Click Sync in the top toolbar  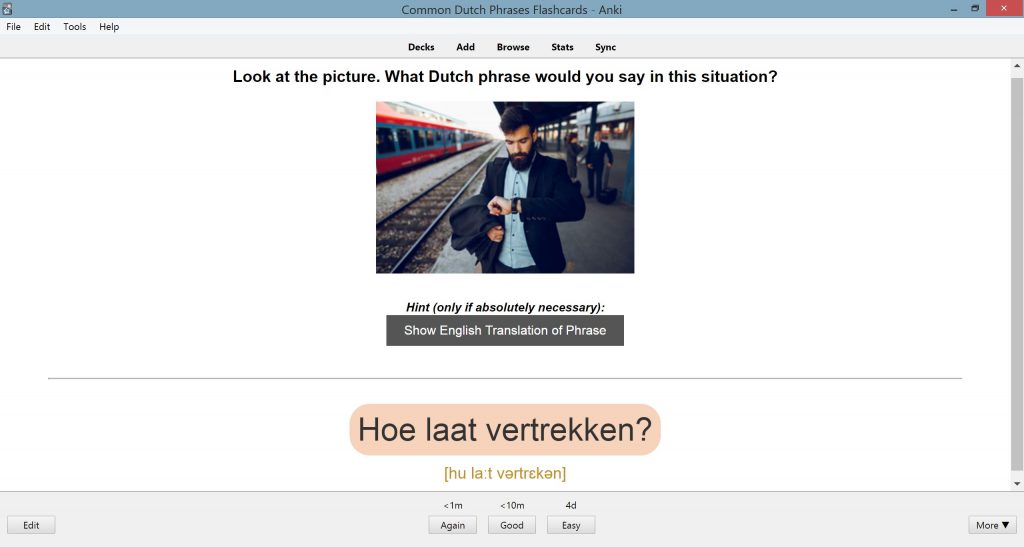coord(605,47)
